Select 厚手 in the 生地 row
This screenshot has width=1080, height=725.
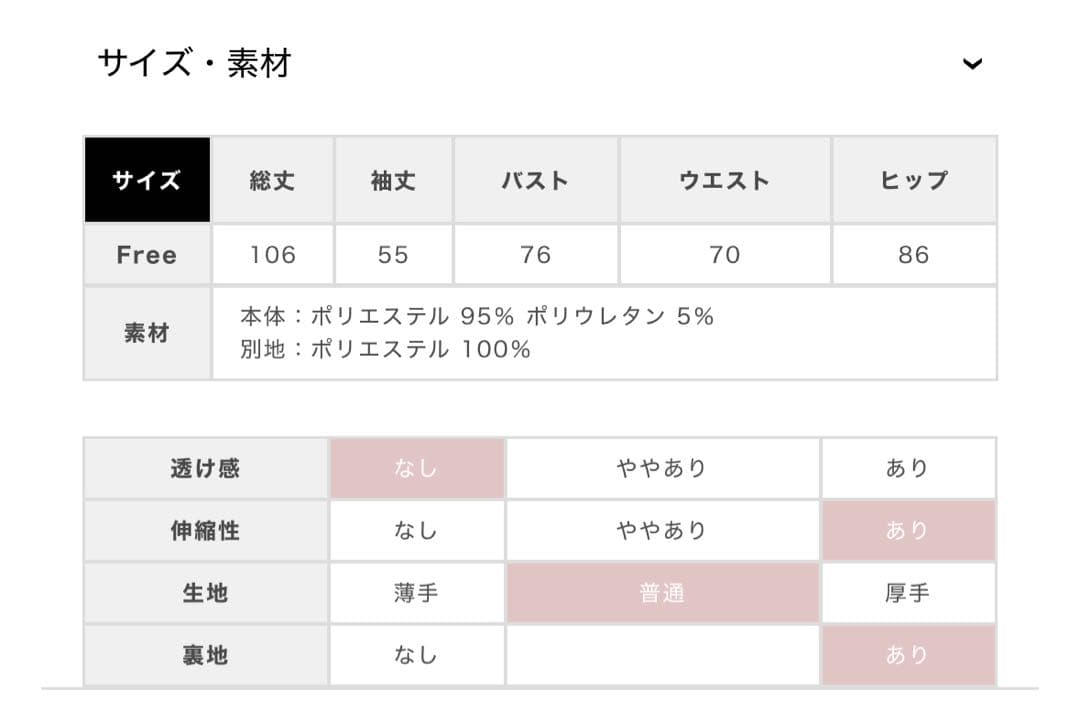coord(908,593)
